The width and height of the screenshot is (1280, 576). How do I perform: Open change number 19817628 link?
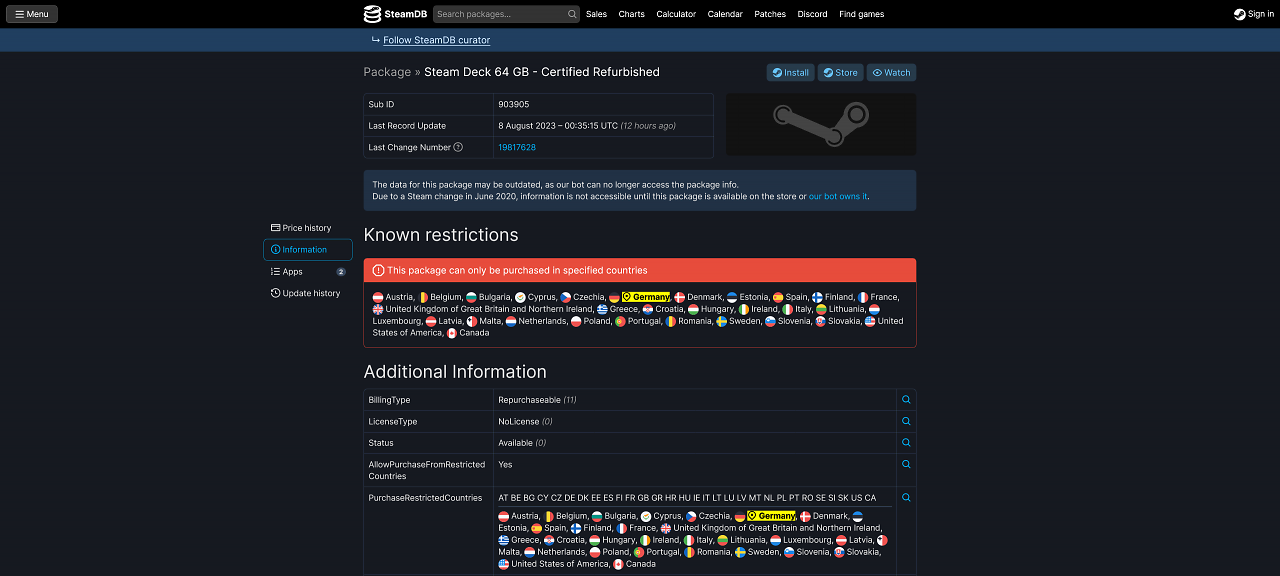(517, 147)
